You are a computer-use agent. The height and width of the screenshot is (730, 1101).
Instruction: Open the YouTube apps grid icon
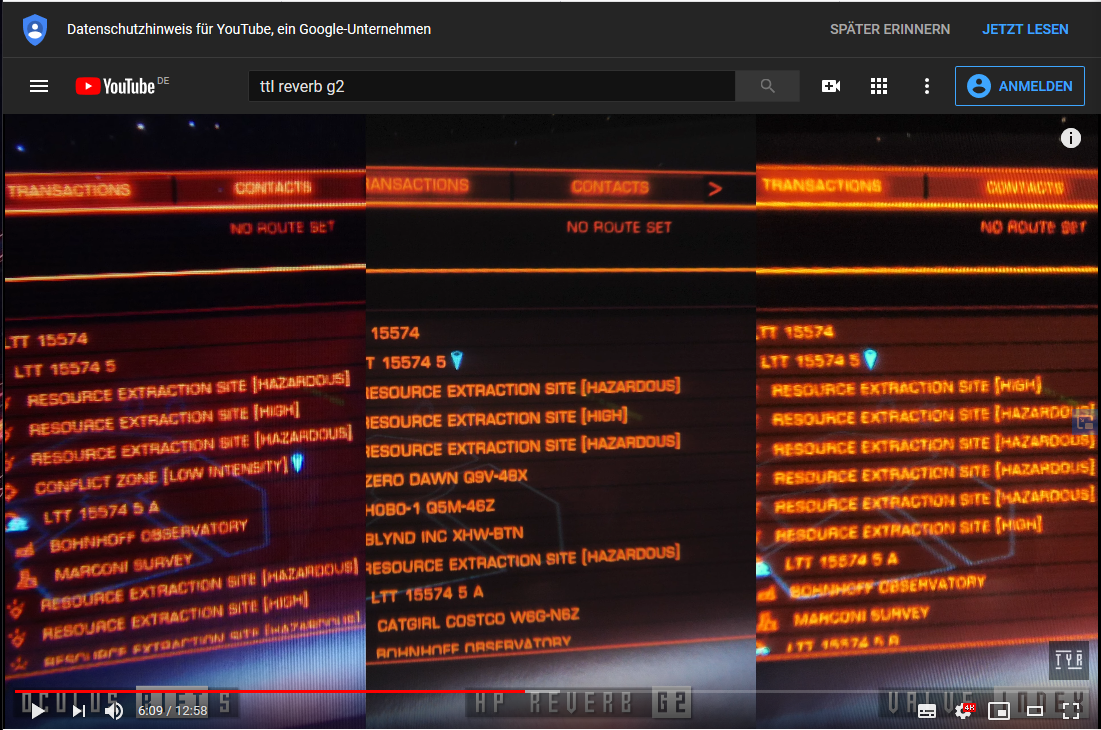point(879,86)
